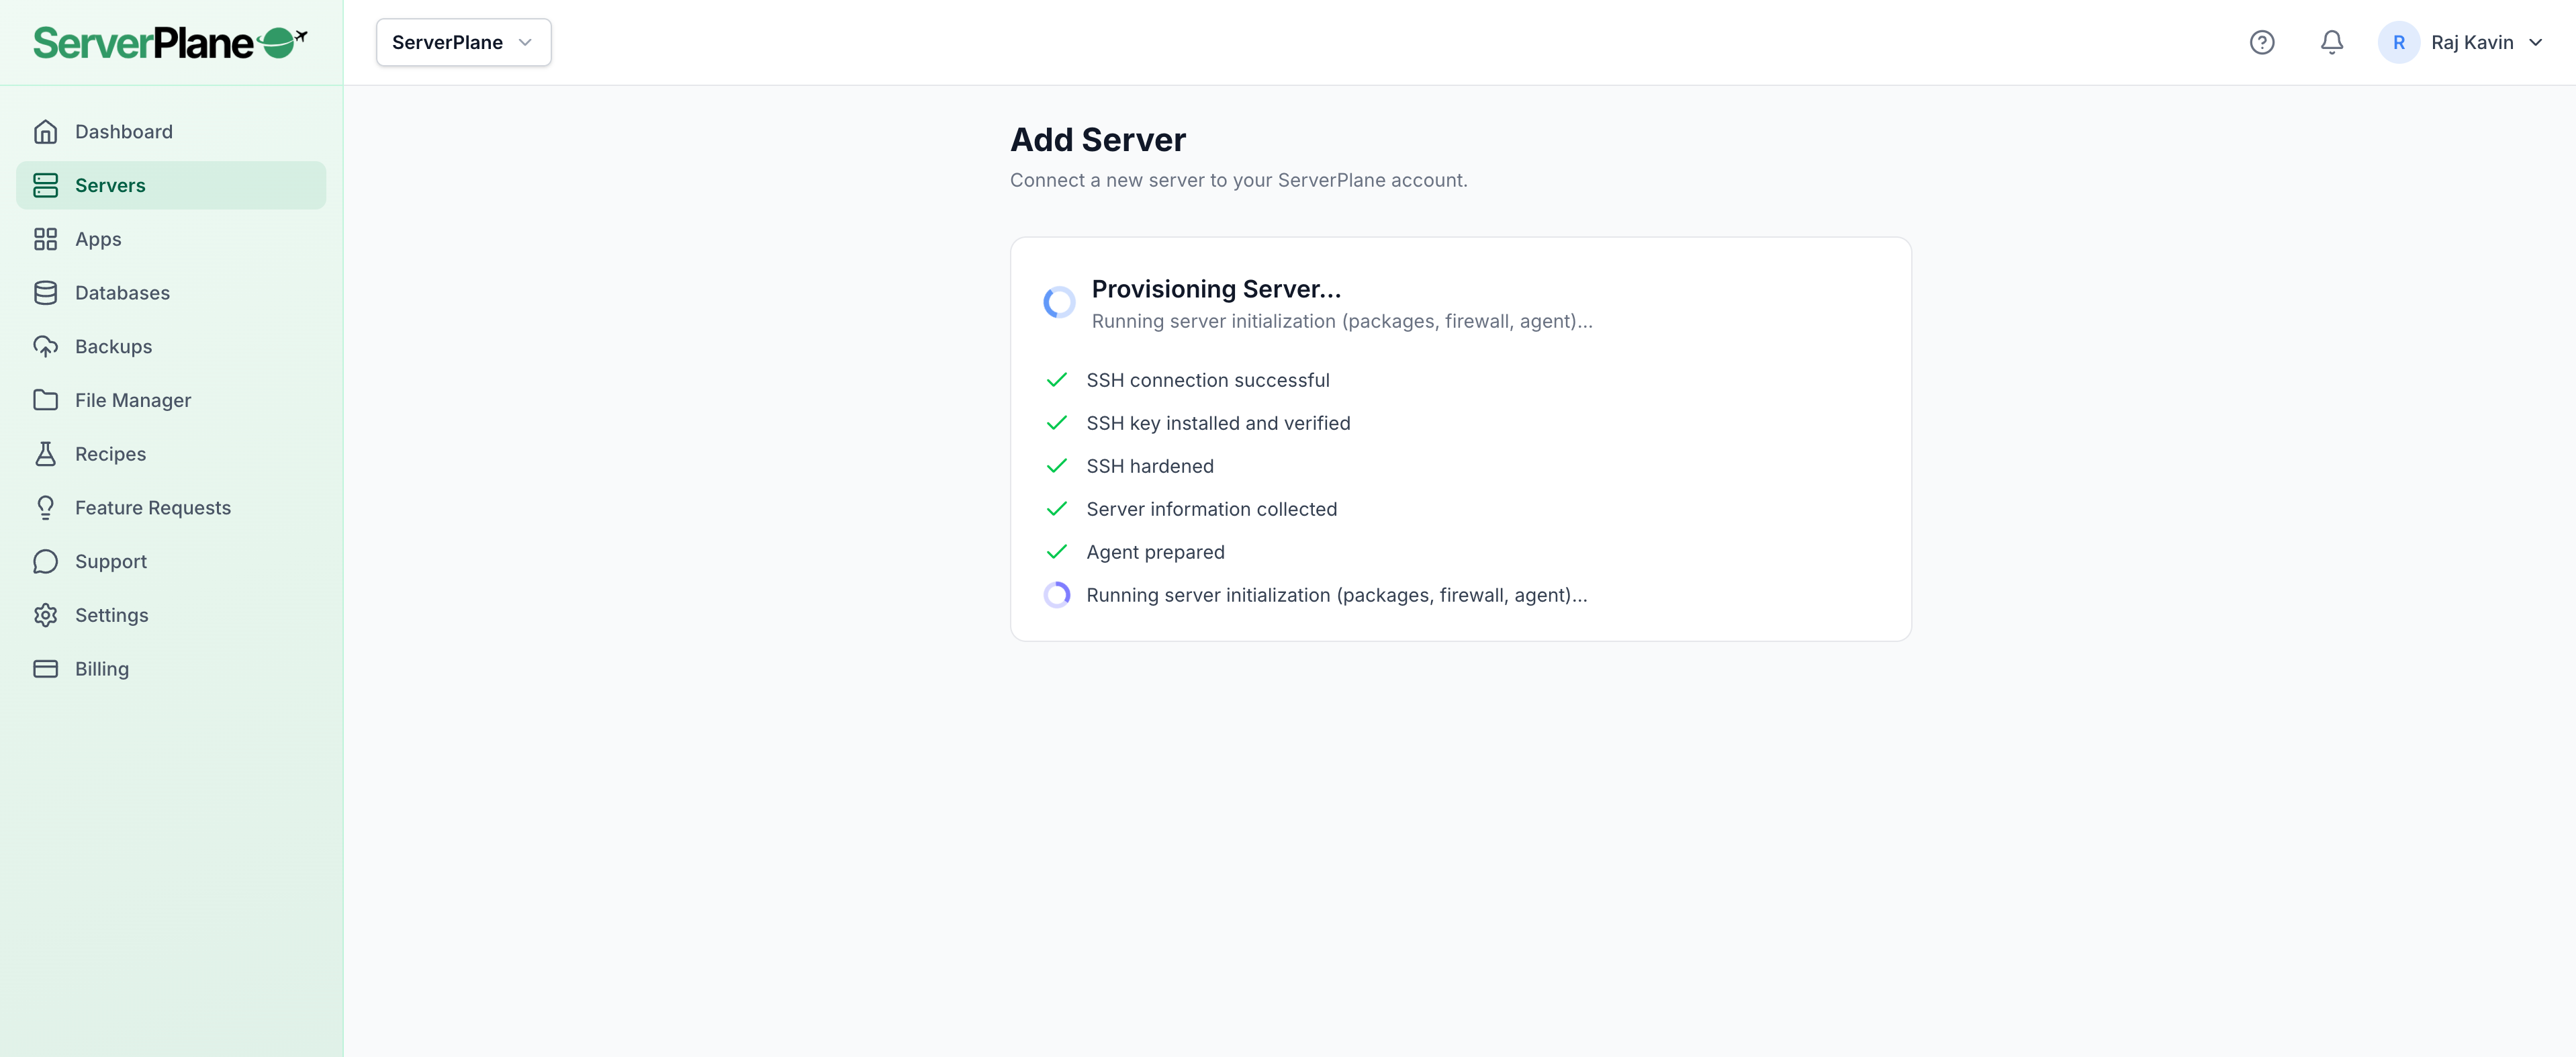Click the chevron next to Raj Kavin
2576x1057 pixels.
[x=2535, y=42]
